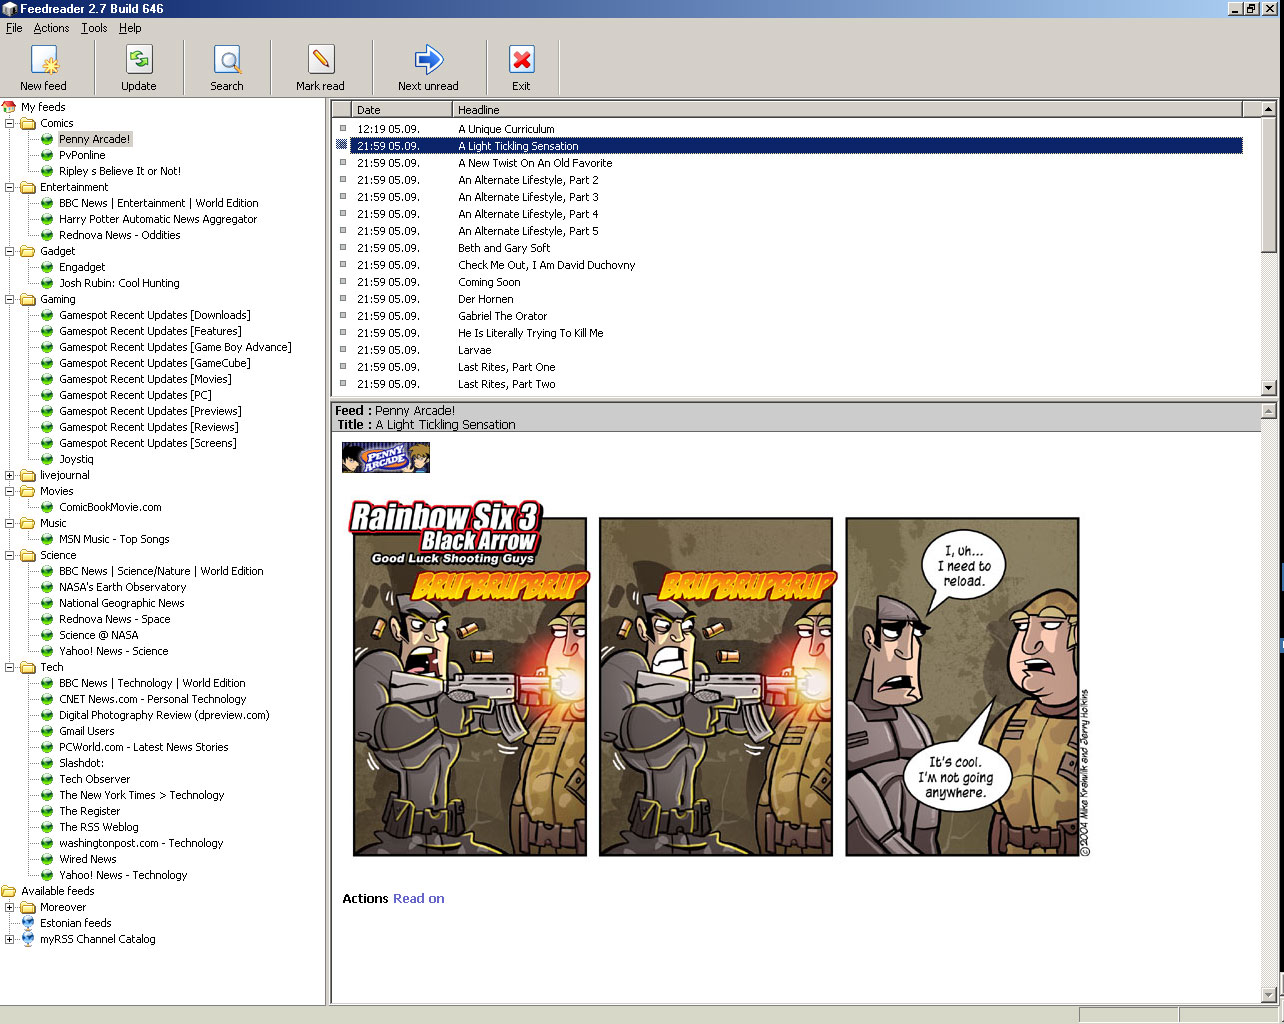1284x1024 pixels.
Task: Select Ripley s Believe It or Not! feed
Action: (120, 171)
